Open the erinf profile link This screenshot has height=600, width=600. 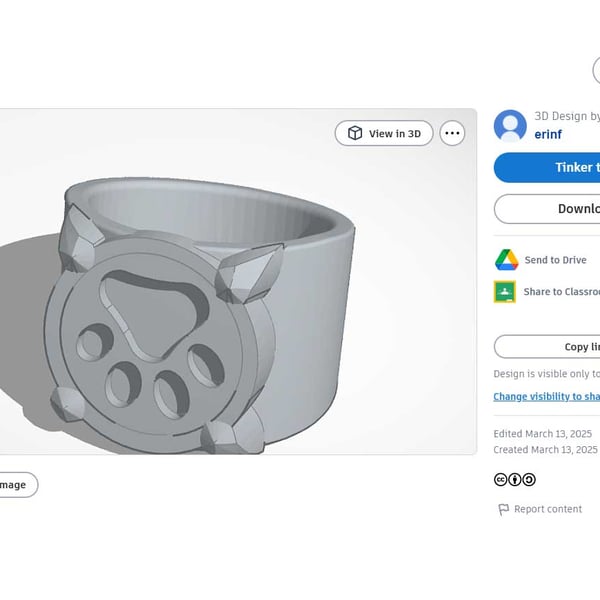tap(548, 133)
